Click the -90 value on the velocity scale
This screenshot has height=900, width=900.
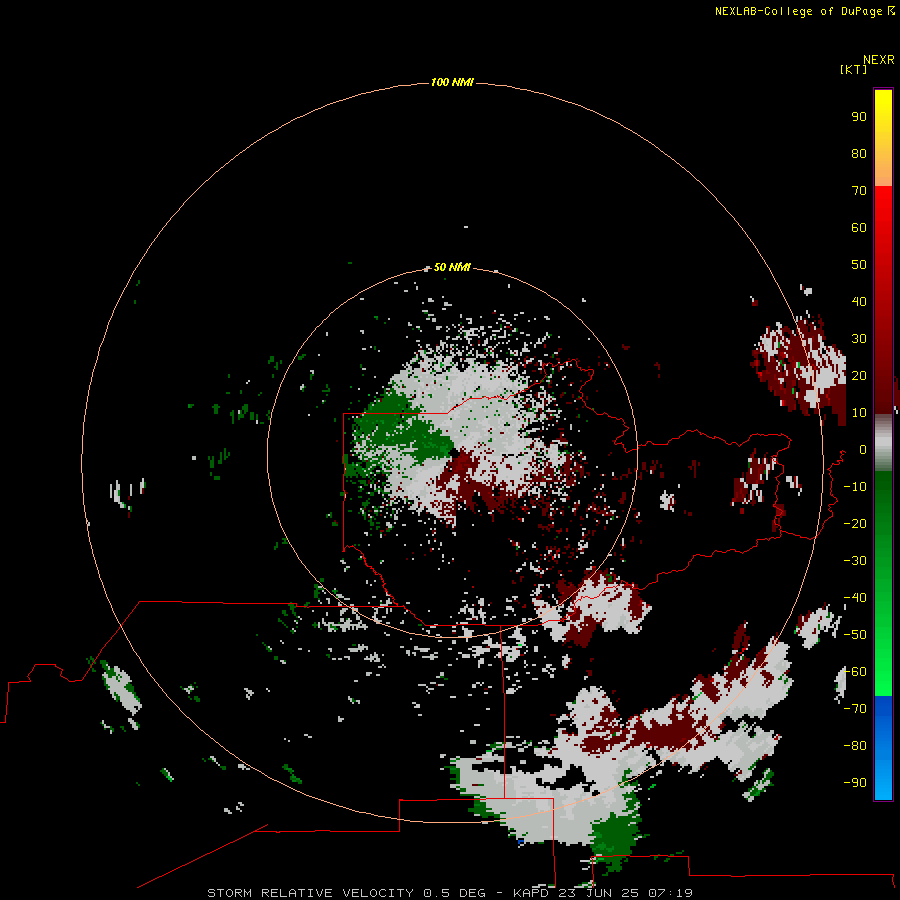coord(855,783)
